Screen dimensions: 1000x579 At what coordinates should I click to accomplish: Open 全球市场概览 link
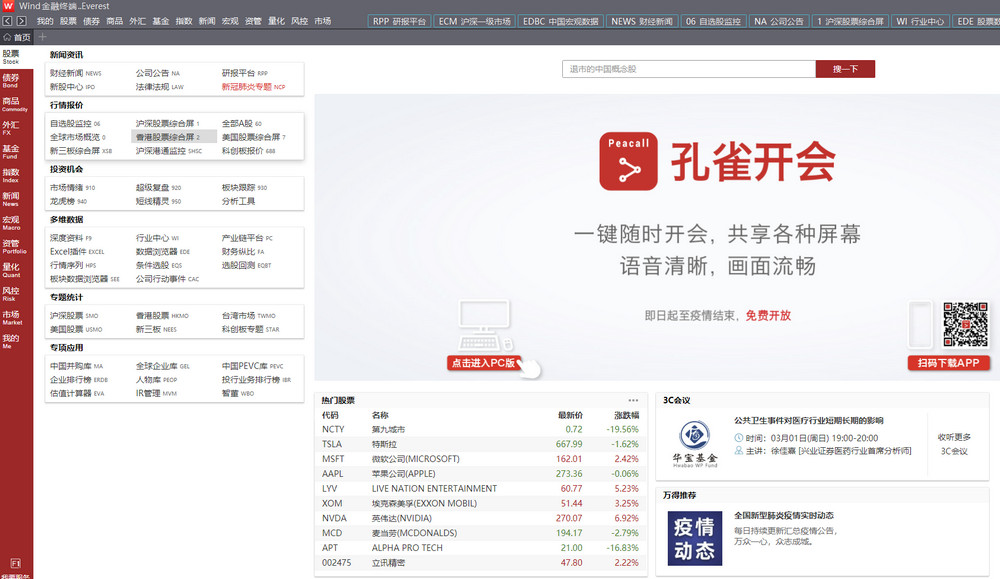click(78, 137)
